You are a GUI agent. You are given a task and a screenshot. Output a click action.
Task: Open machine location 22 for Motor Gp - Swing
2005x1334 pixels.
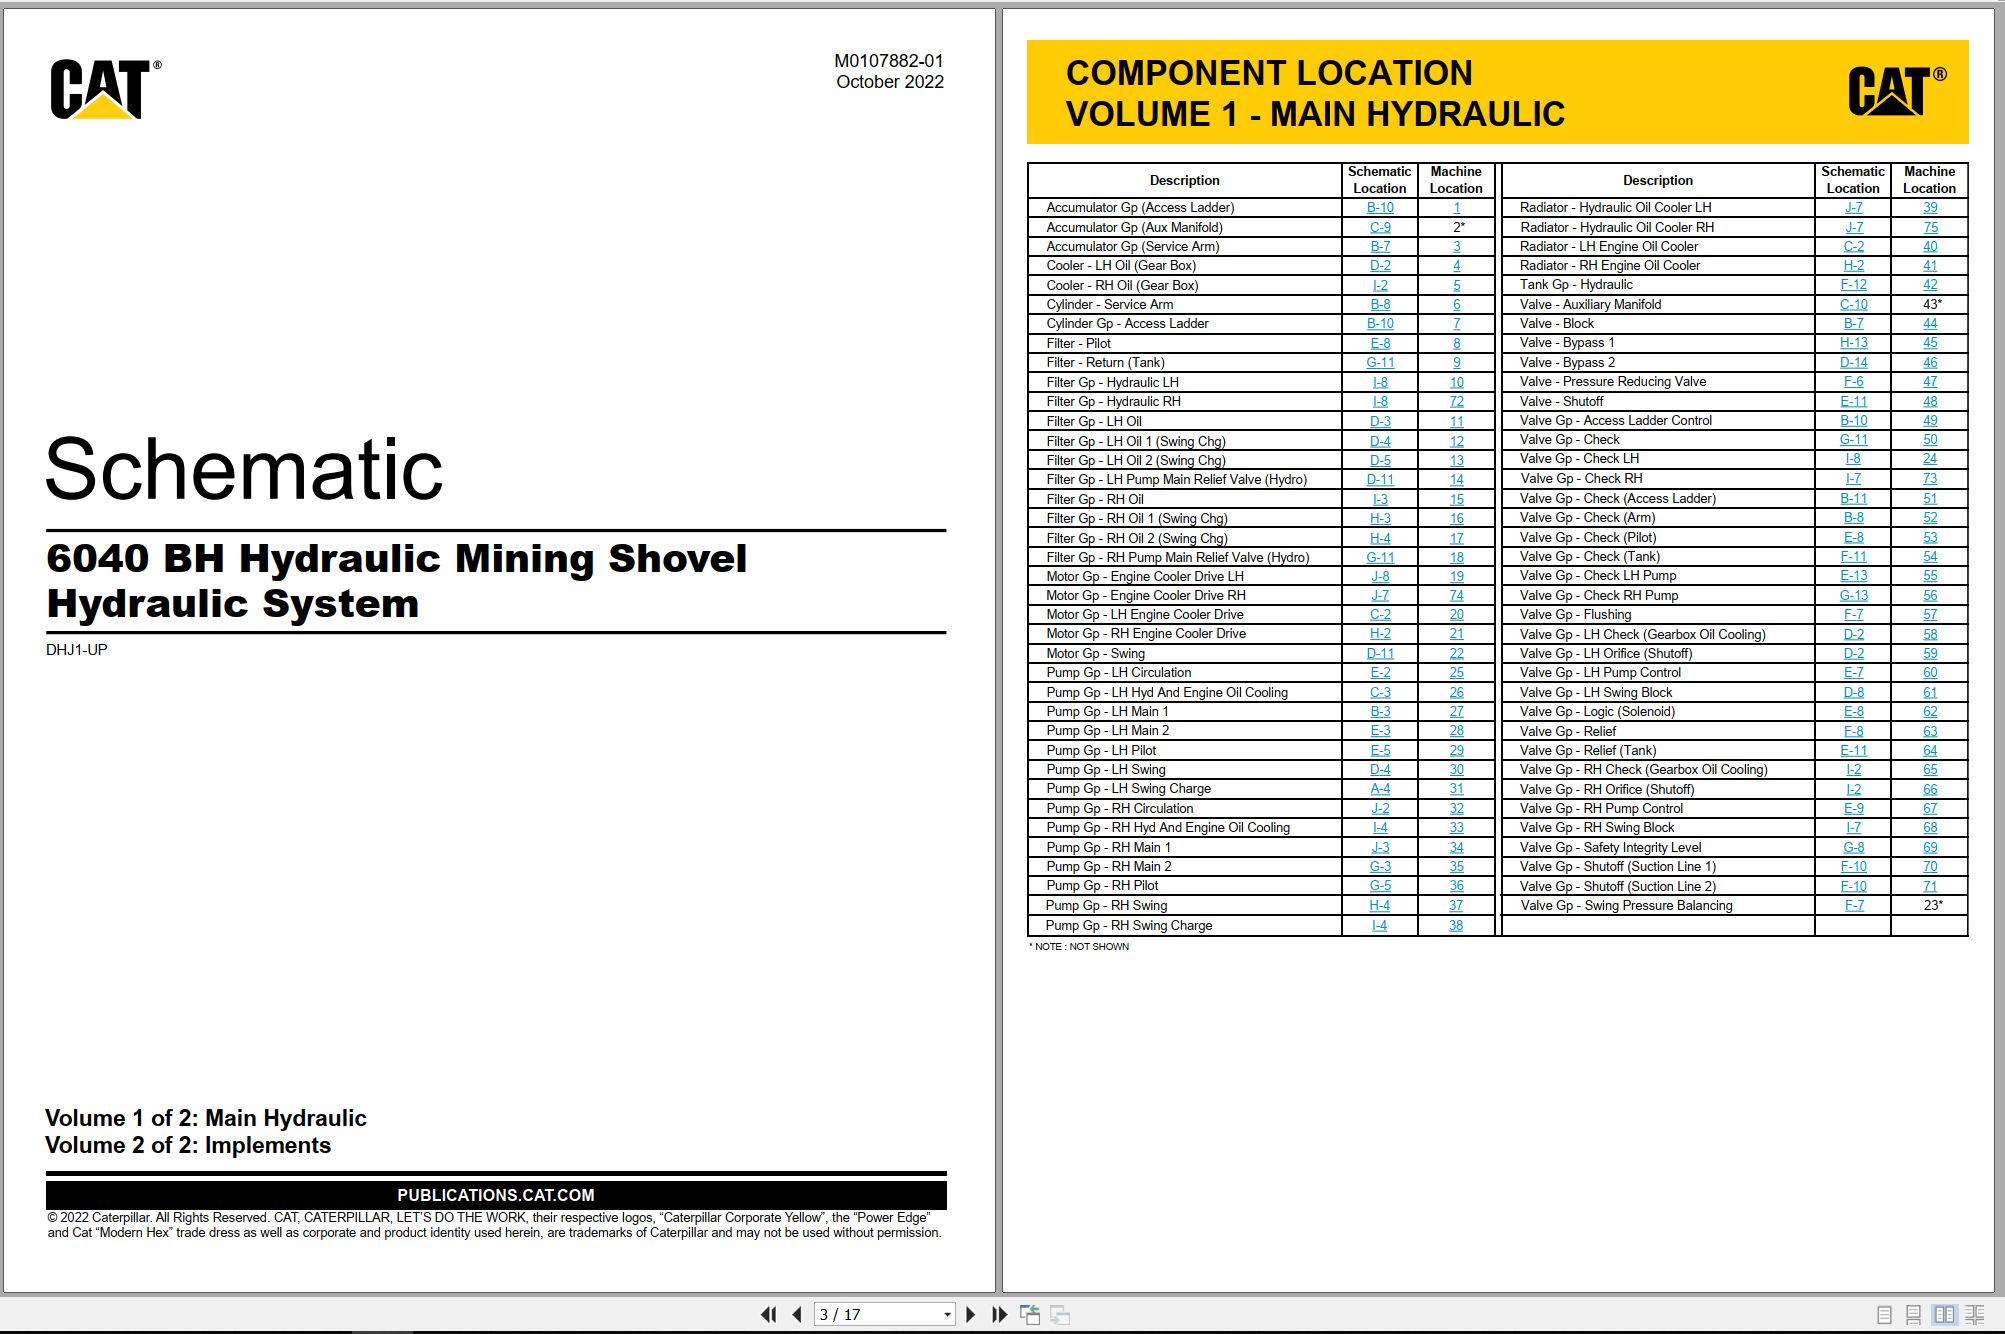pyautogui.click(x=1457, y=653)
